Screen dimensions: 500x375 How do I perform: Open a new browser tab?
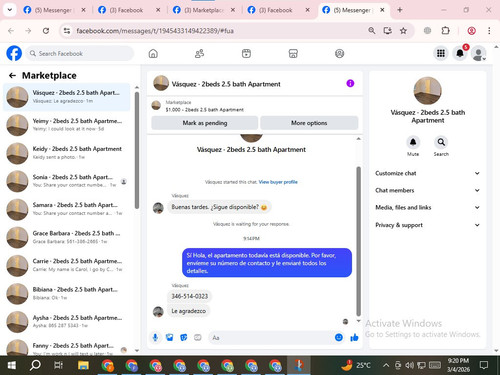point(400,10)
